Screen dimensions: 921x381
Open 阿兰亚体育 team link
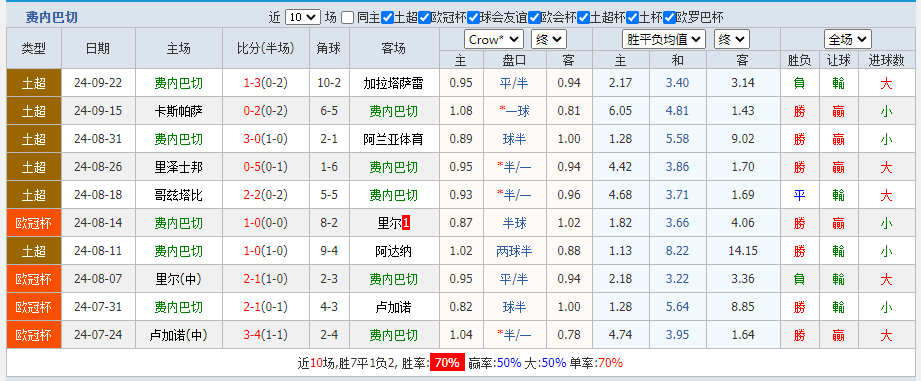(394, 139)
